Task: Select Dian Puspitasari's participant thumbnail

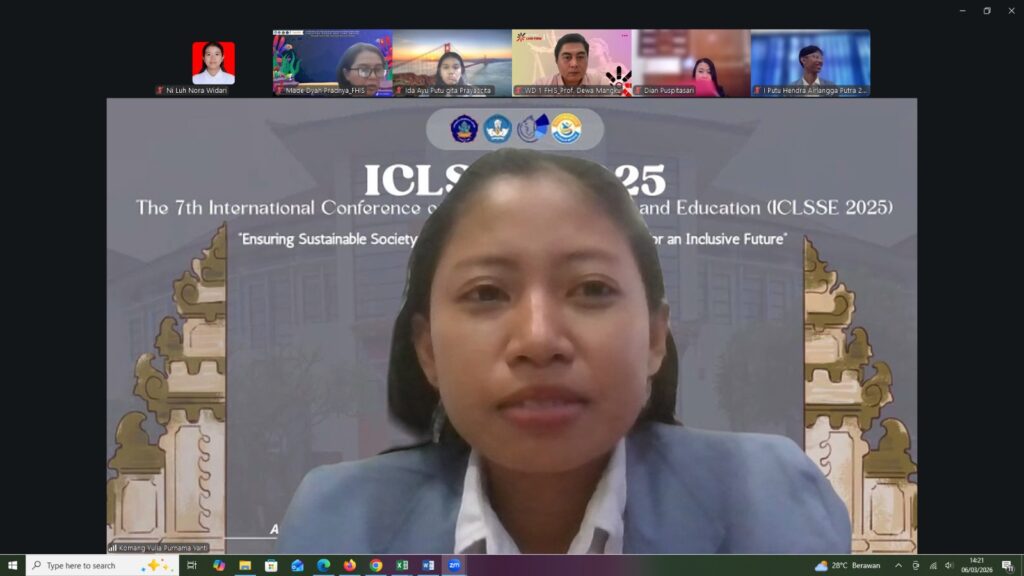Action: 691,63
